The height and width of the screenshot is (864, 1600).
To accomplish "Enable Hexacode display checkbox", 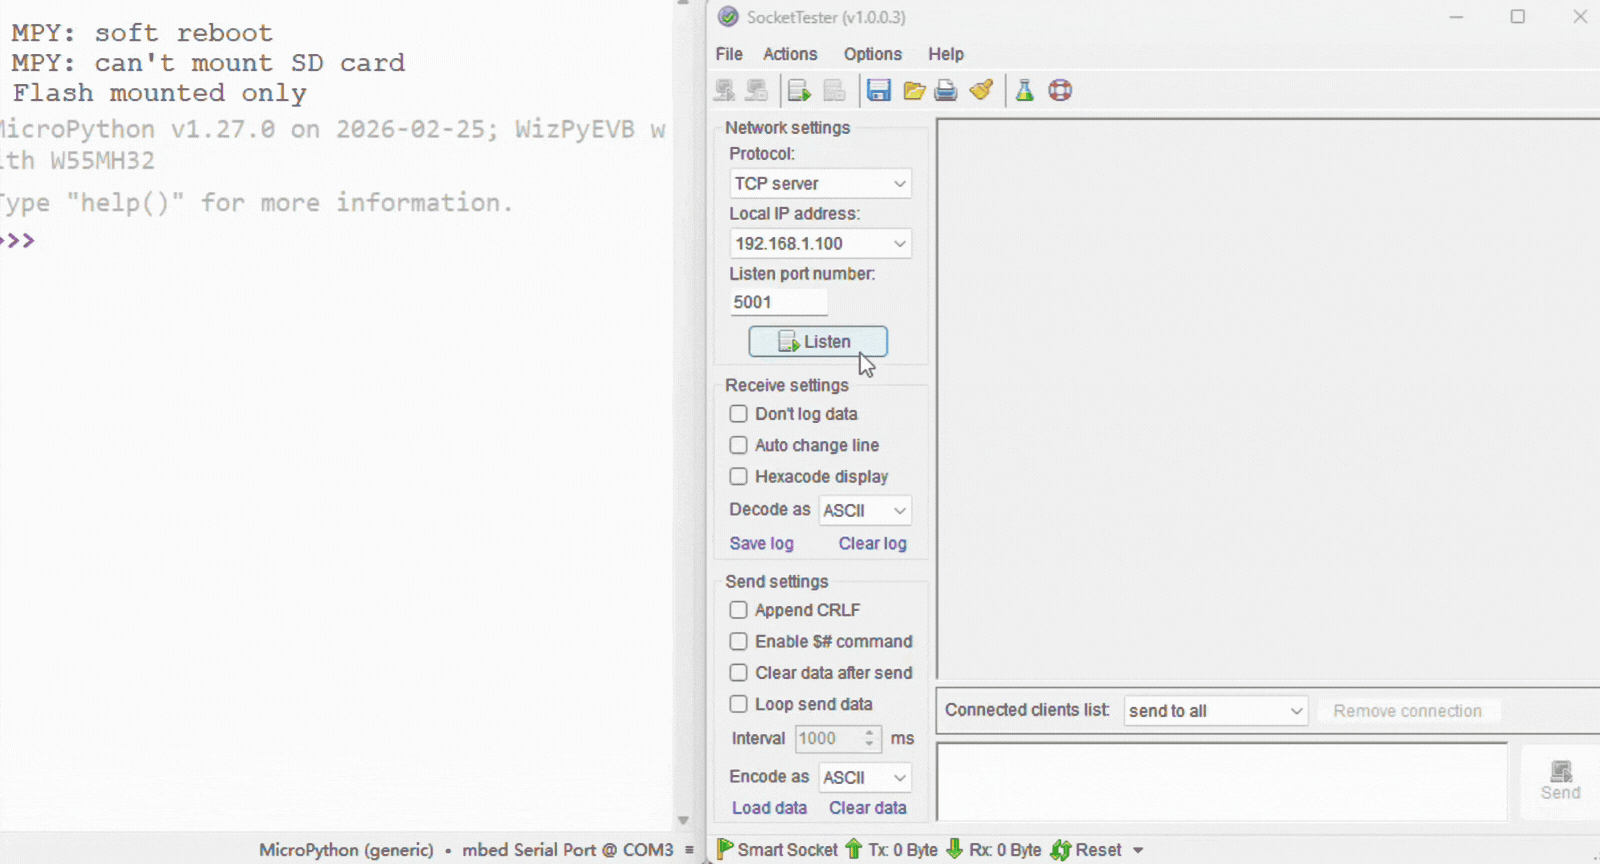I will [x=738, y=476].
